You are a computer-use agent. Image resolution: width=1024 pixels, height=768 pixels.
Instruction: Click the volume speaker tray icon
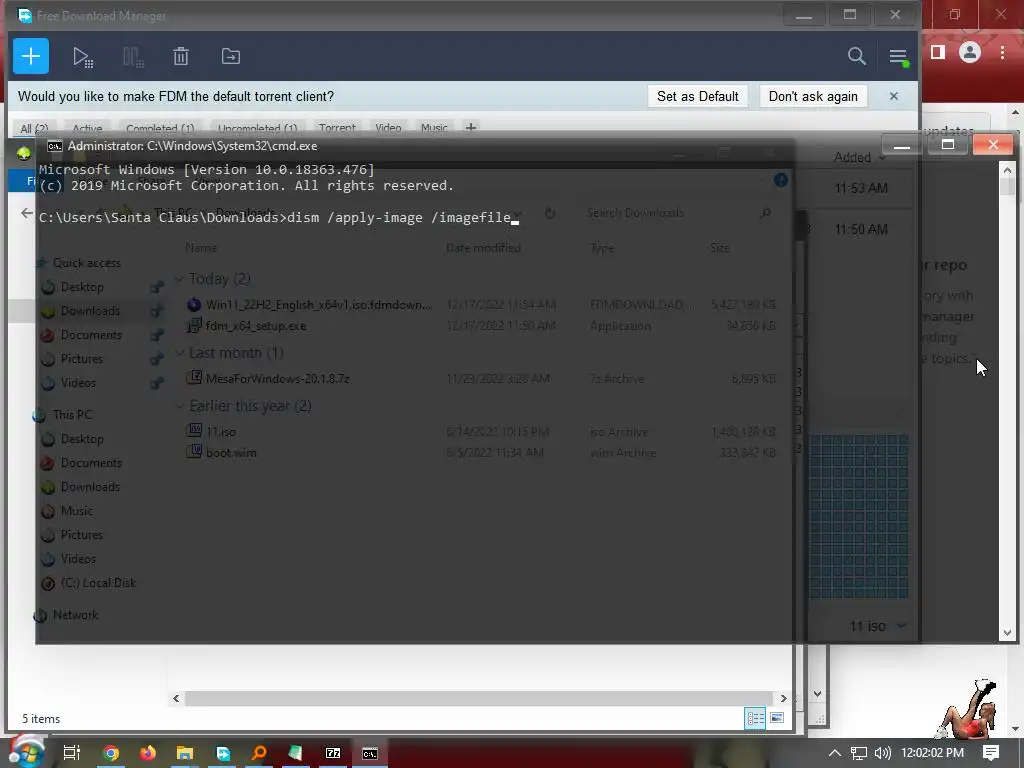[882, 753]
